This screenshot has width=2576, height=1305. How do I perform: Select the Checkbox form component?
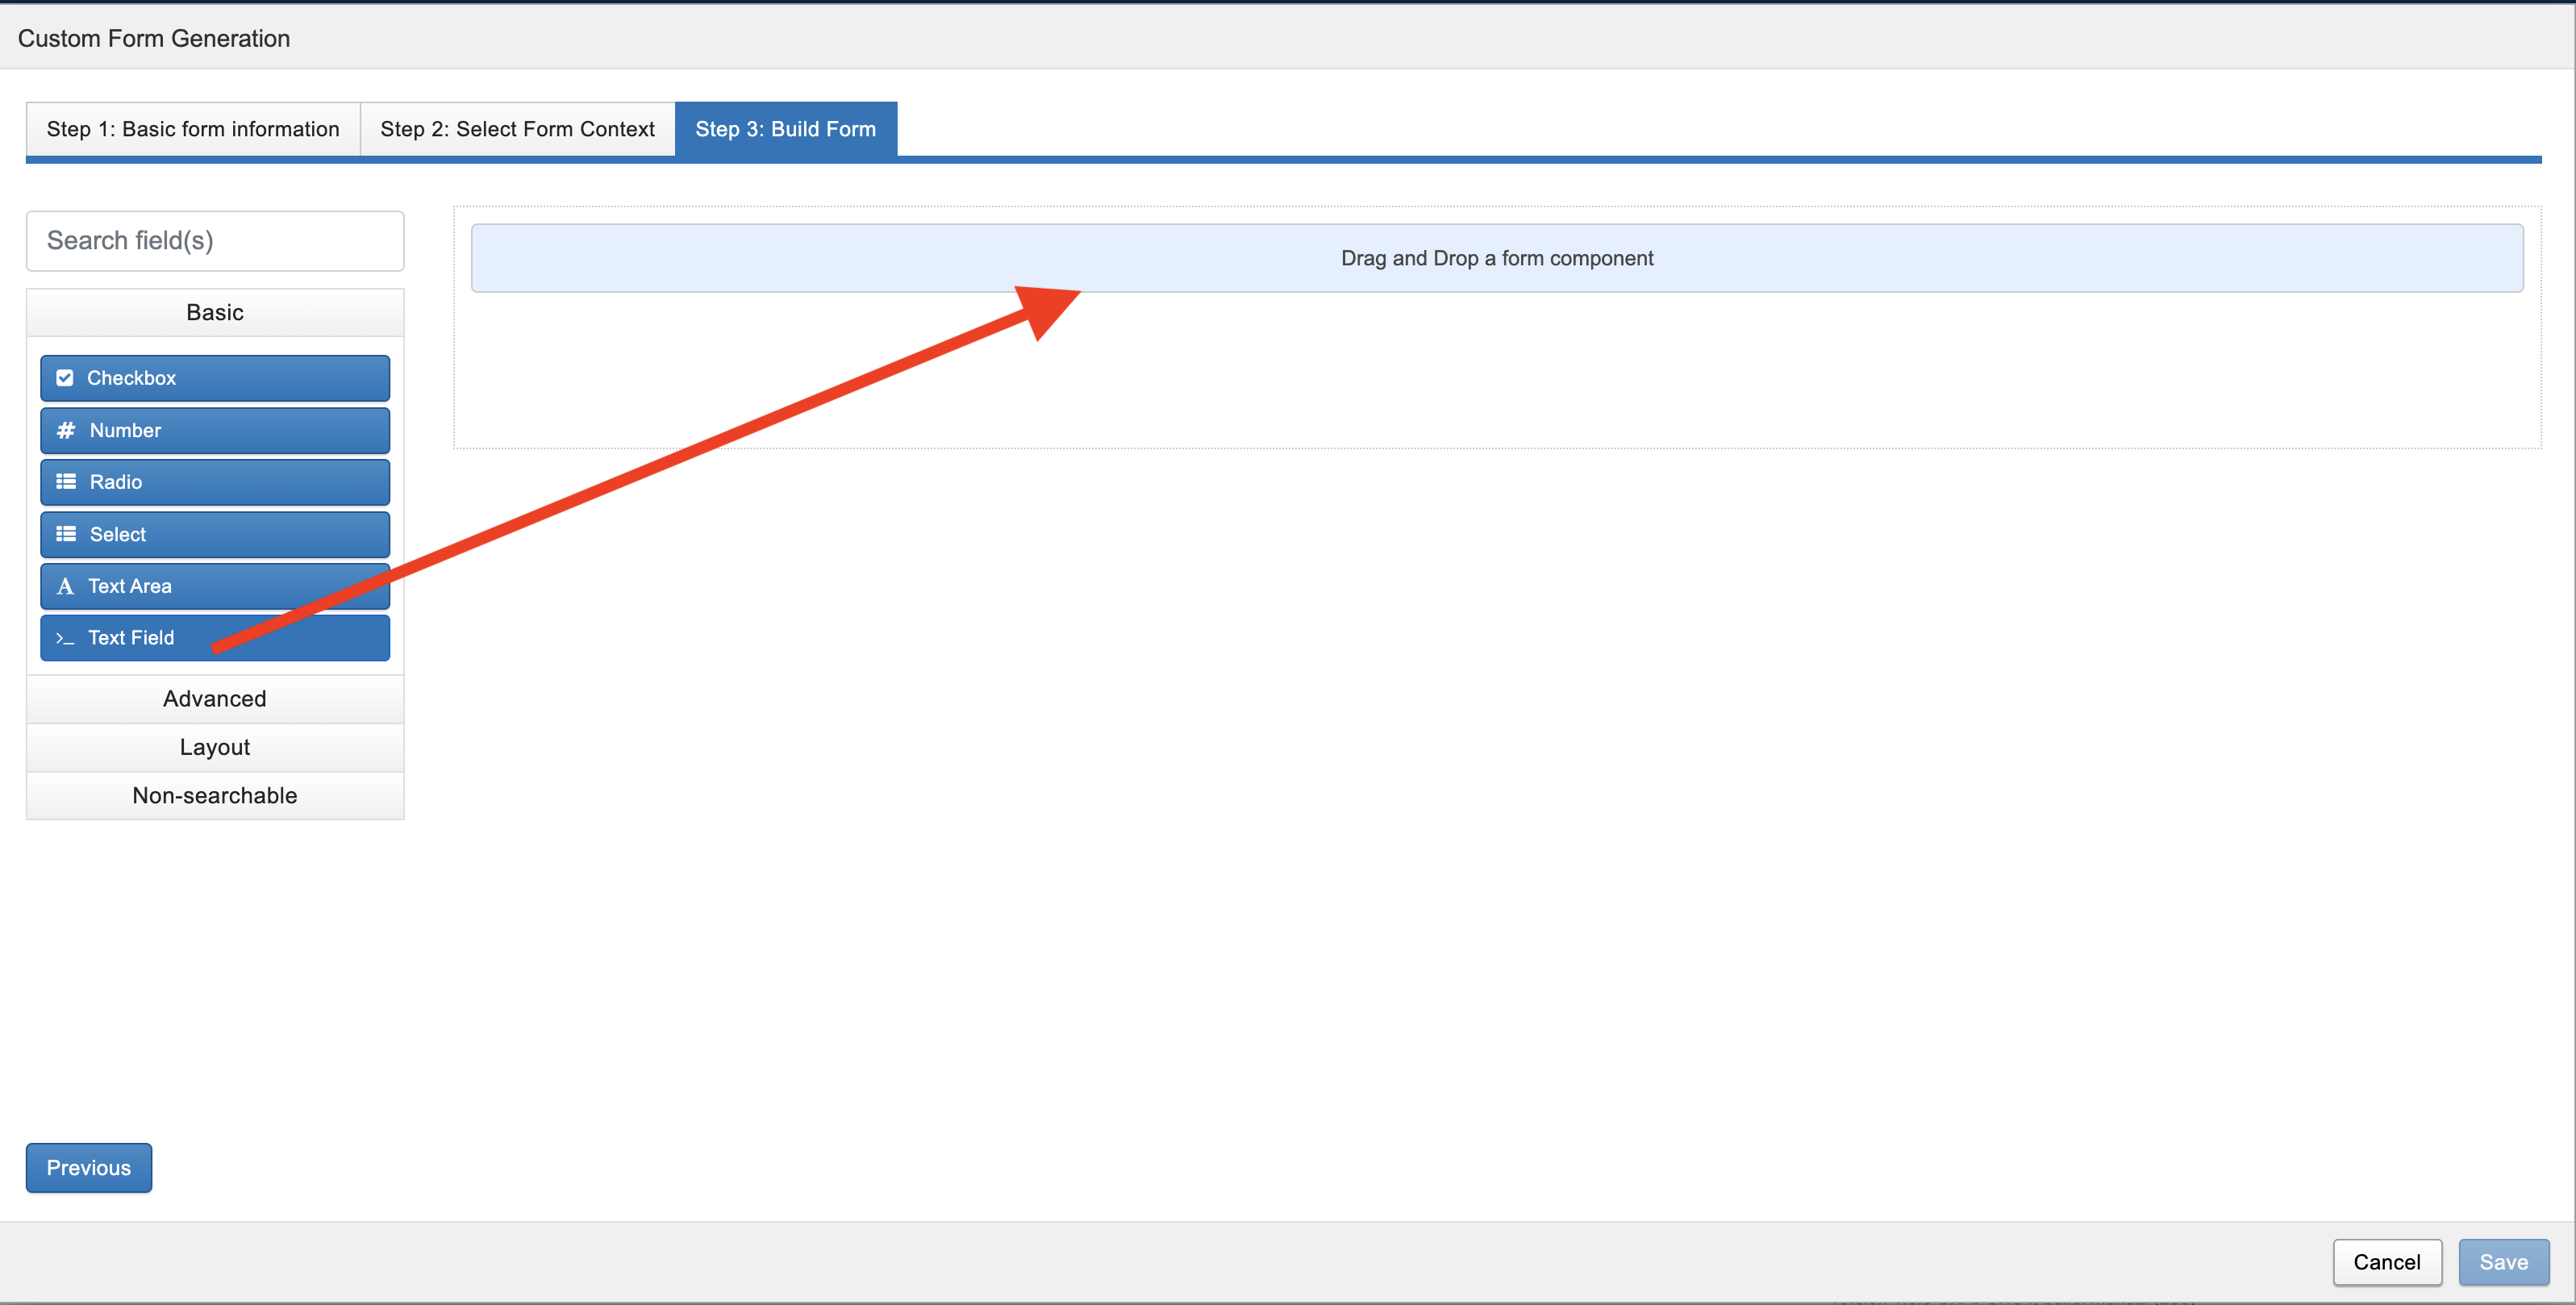[x=215, y=378]
